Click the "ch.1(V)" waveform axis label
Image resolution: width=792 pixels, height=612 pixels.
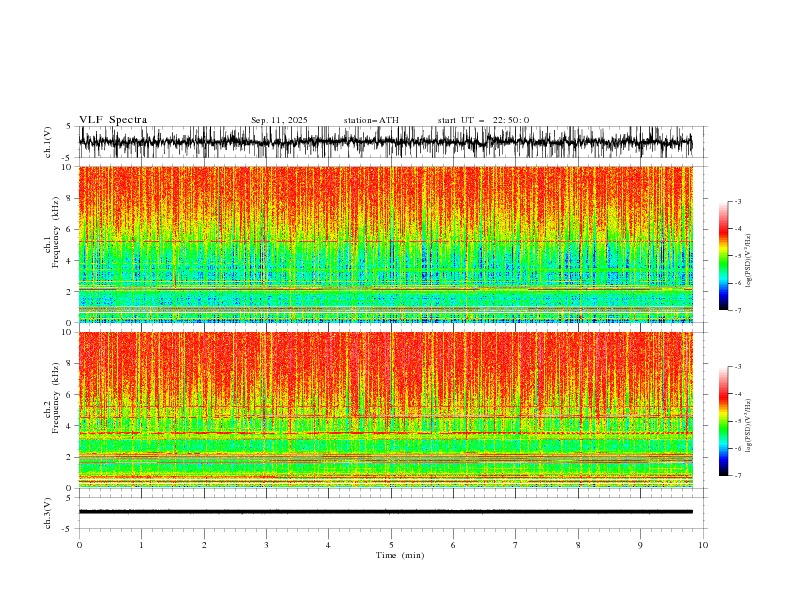48,142
